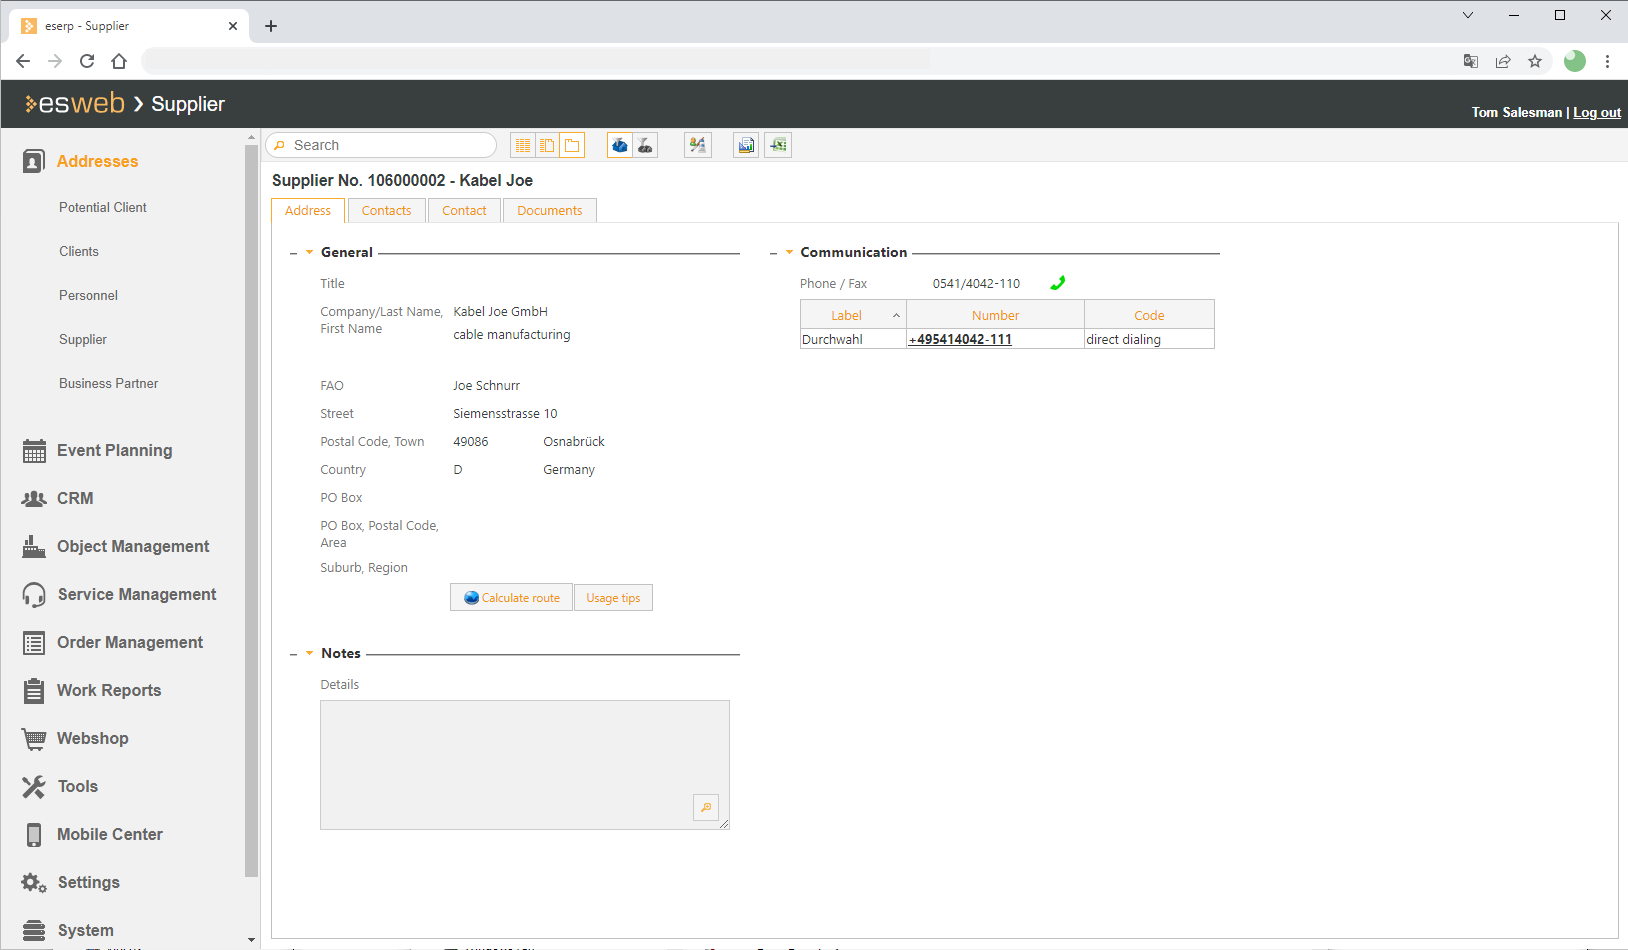
Task: Click the green phone call icon
Action: click(1057, 284)
